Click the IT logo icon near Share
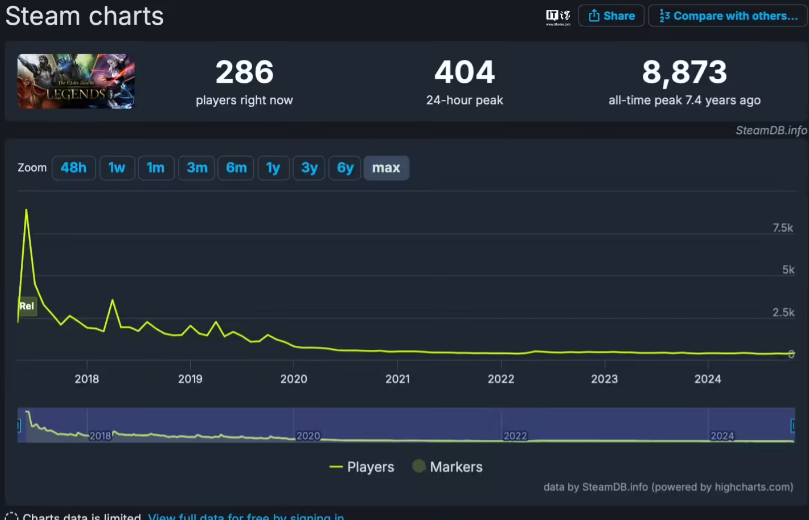Screen dimensions: 809x520 (558, 17)
